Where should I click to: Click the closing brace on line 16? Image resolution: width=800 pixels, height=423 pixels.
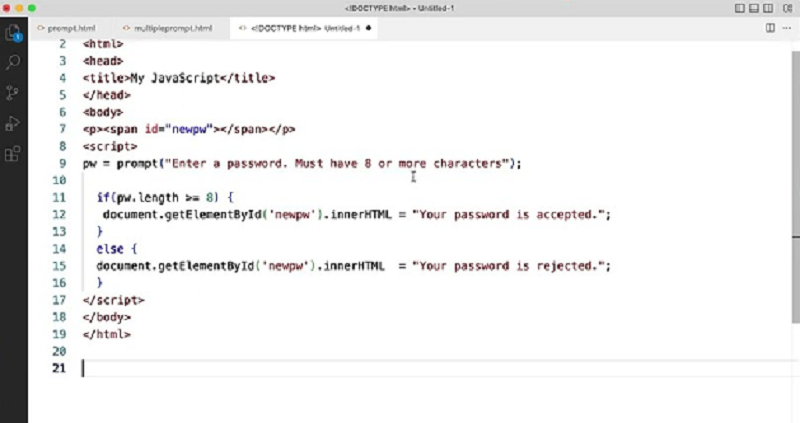pos(99,283)
